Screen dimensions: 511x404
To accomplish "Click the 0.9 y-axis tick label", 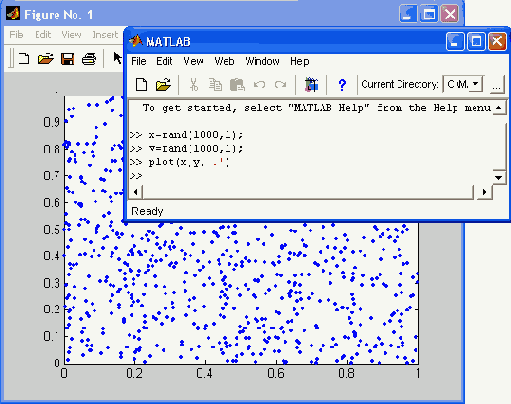I will click(51, 122).
